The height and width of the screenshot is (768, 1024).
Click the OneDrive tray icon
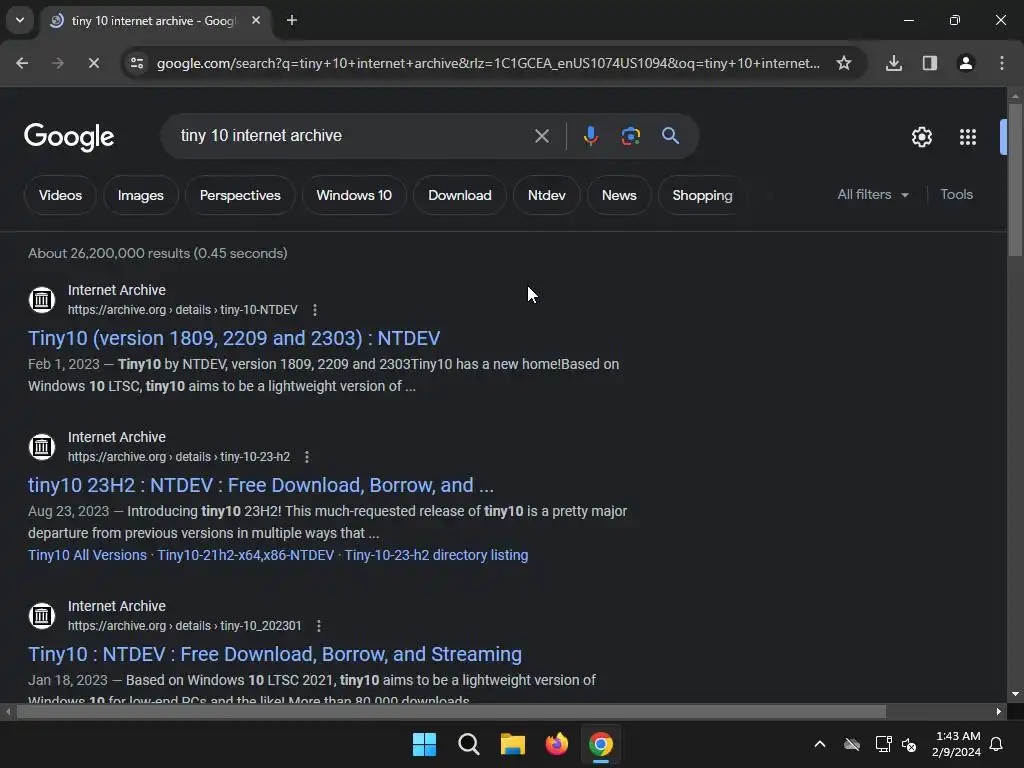[852, 744]
